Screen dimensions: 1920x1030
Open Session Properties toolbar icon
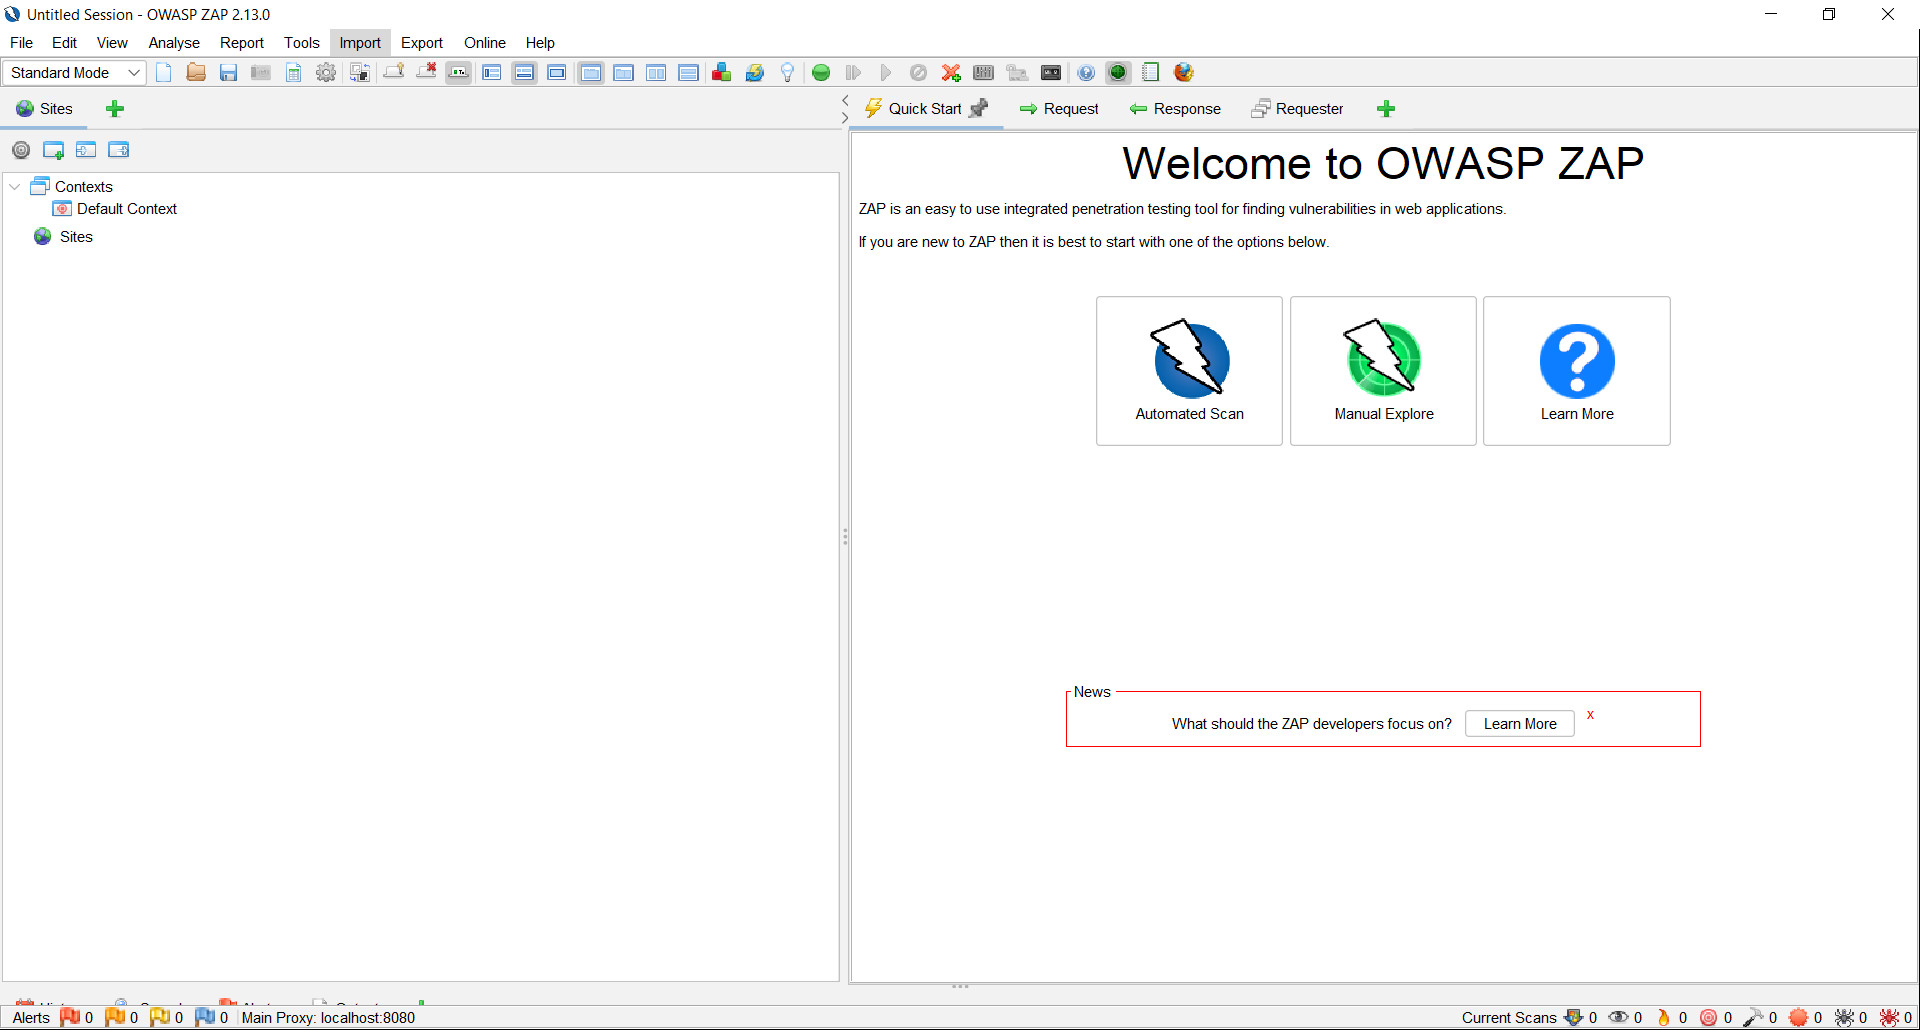[x=293, y=72]
